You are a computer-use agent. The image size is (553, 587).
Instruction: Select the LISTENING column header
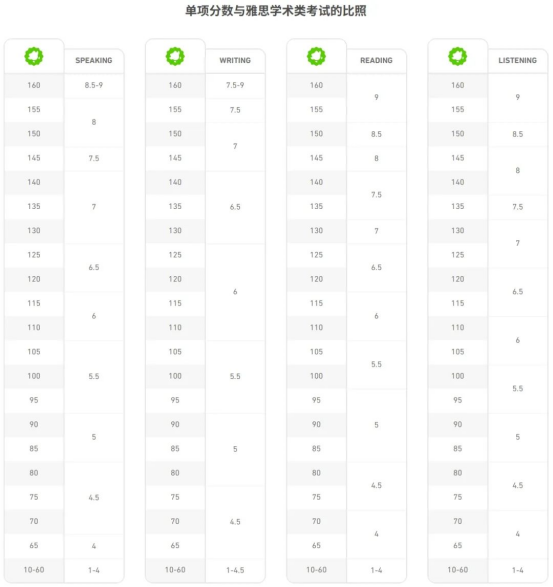(x=517, y=60)
